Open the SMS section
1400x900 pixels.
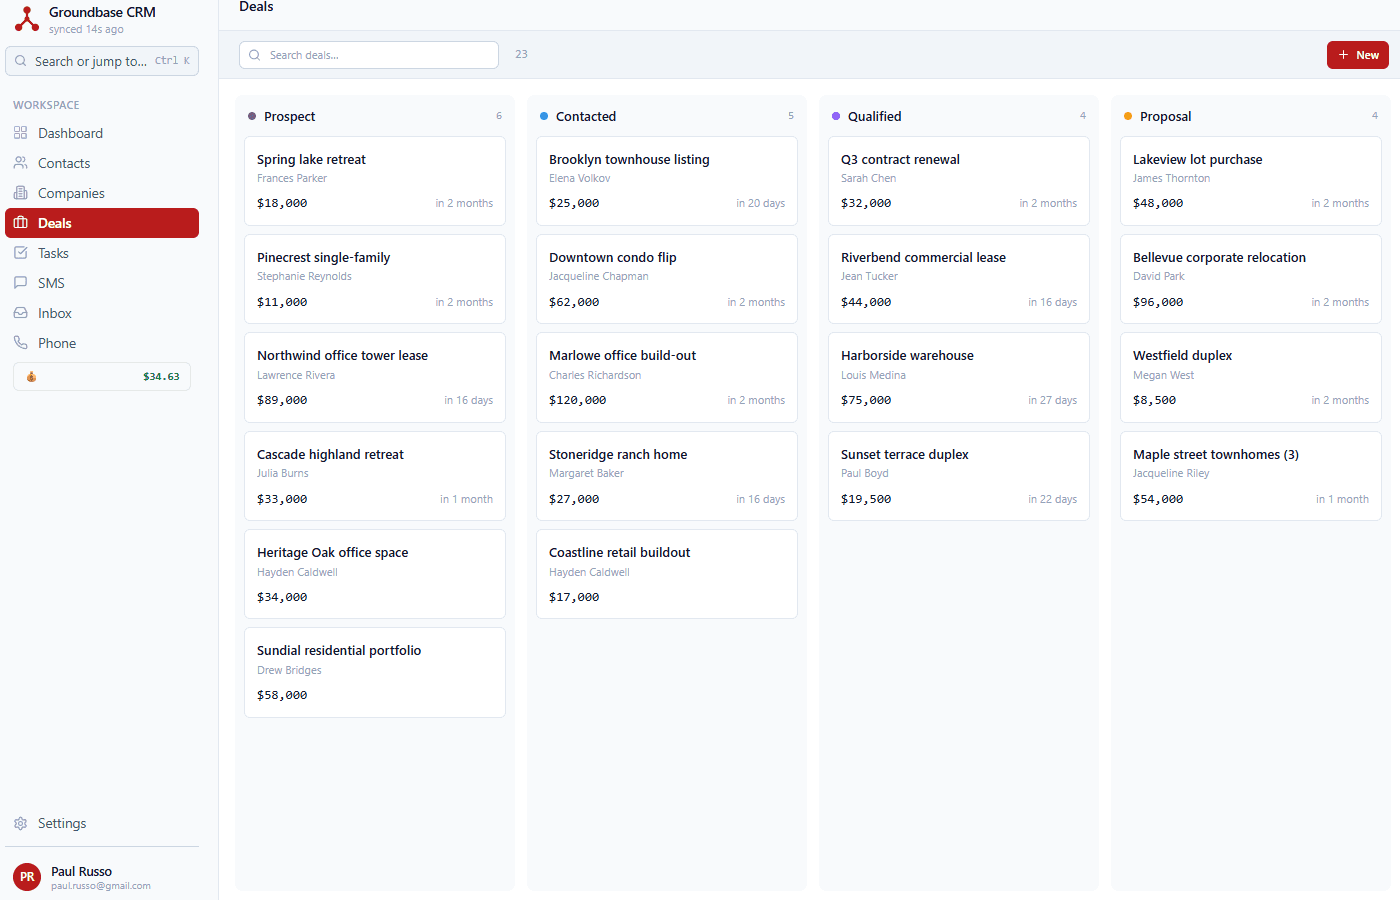[102, 283]
